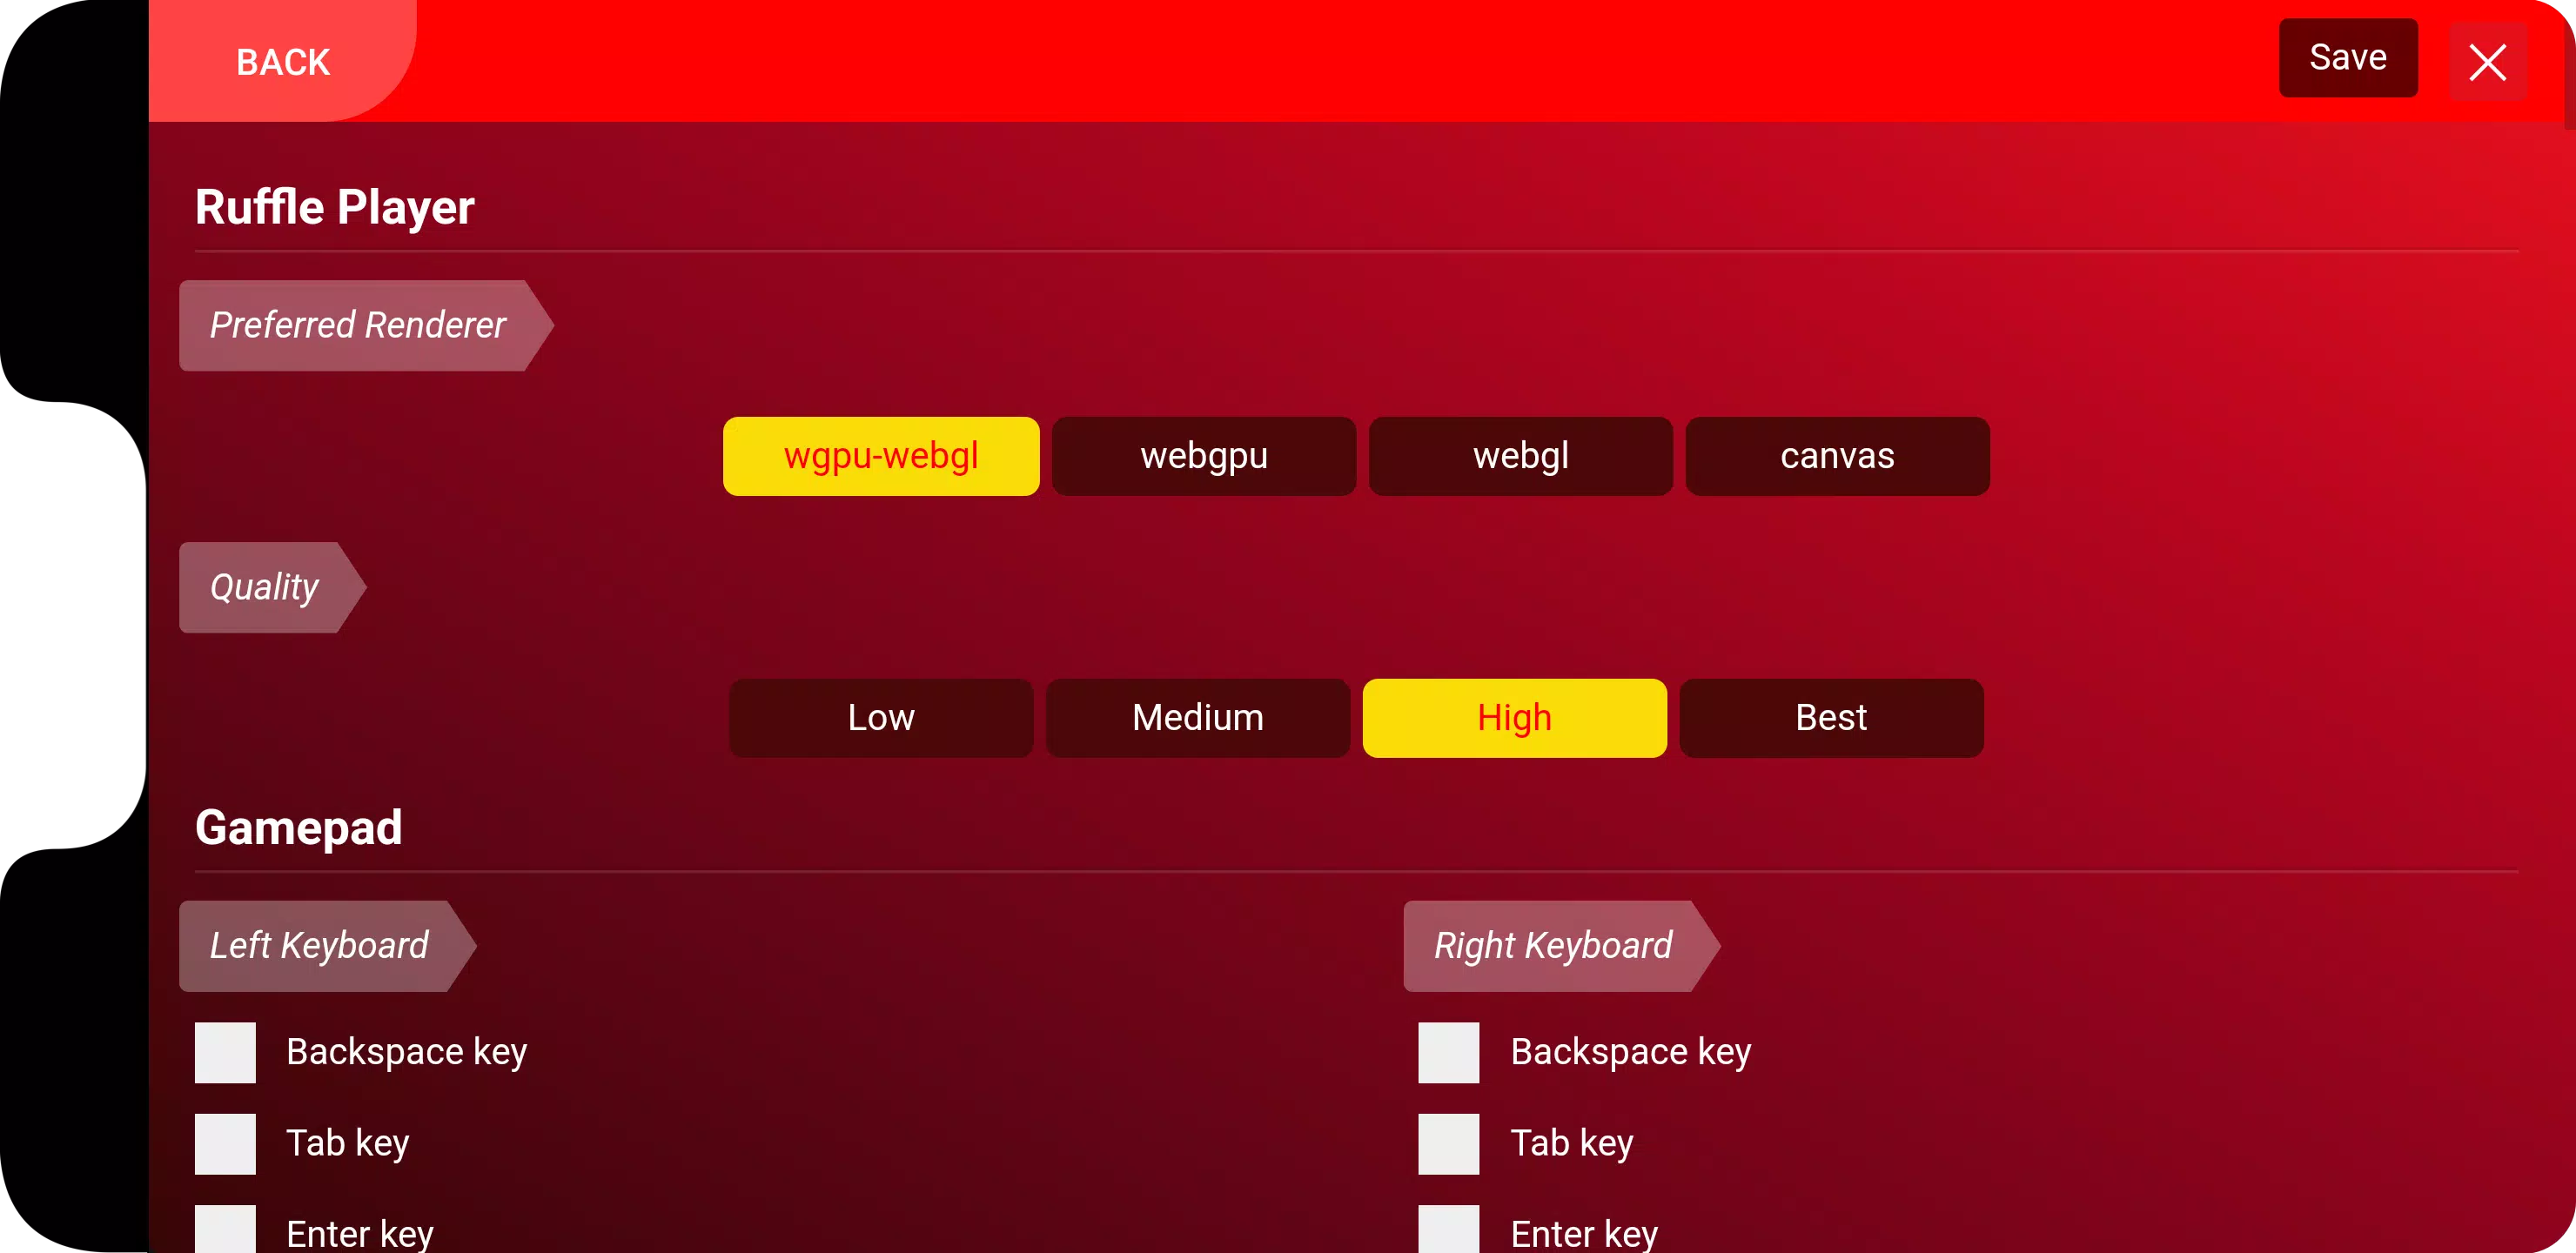Set quality to Low
The image size is (2576, 1253).
click(879, 718)
